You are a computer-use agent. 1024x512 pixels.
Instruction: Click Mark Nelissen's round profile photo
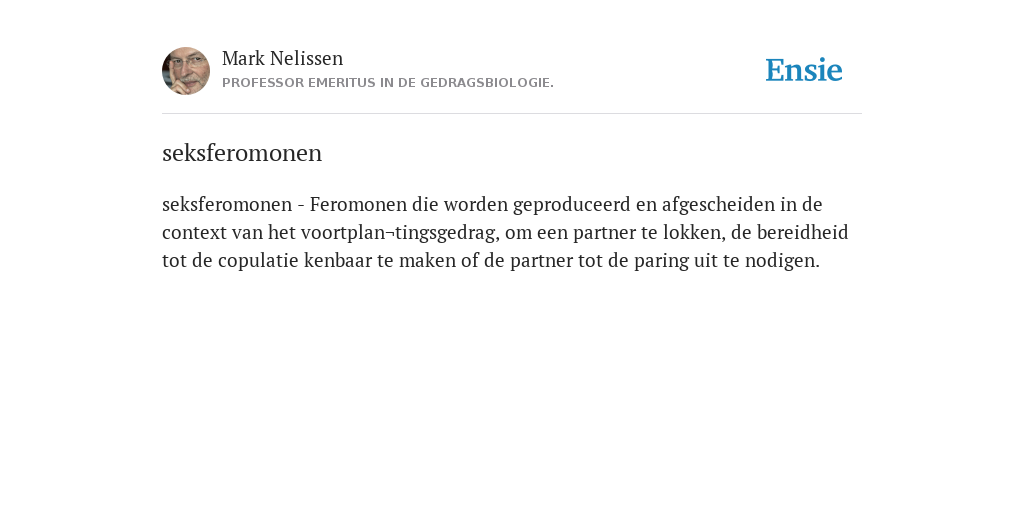(186, 71)
